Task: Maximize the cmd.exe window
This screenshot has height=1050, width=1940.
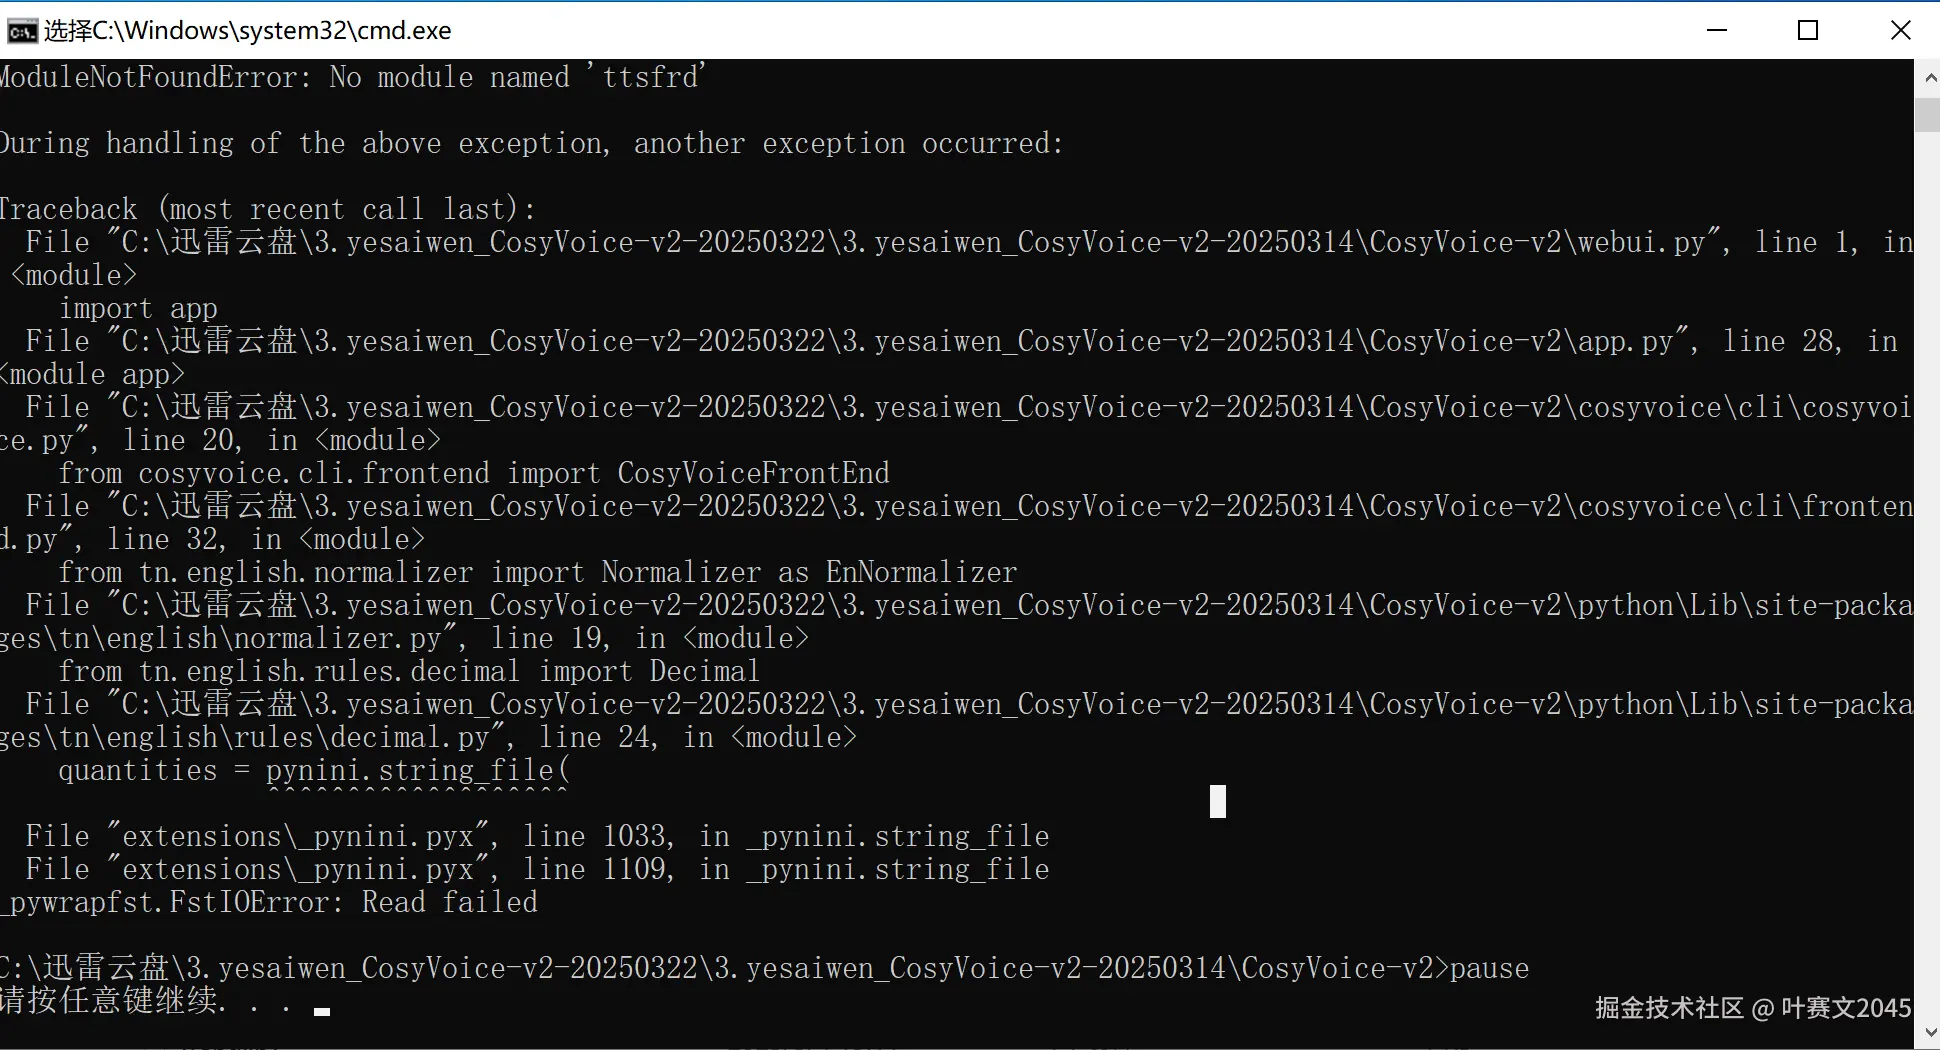Action: pyautogui.click(x=1808, y=30)
